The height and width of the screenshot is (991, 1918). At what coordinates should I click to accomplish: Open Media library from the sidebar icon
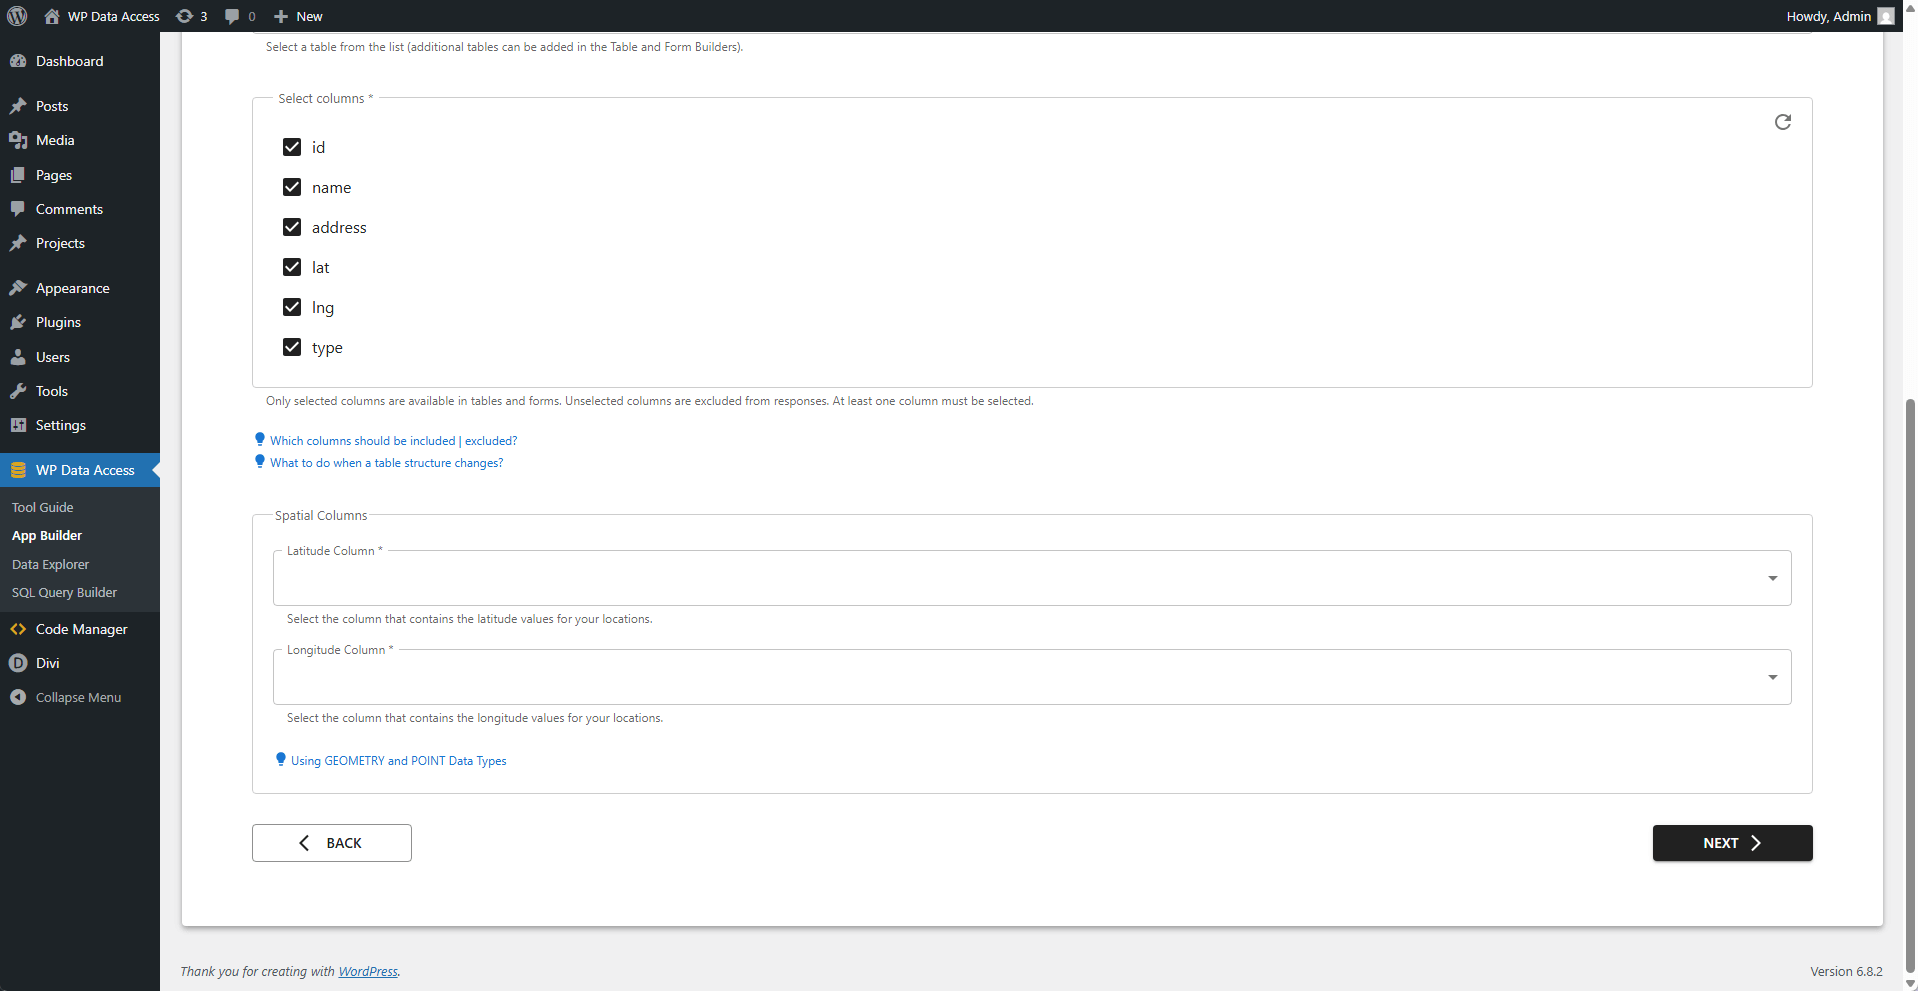click(x=18, y=140)
